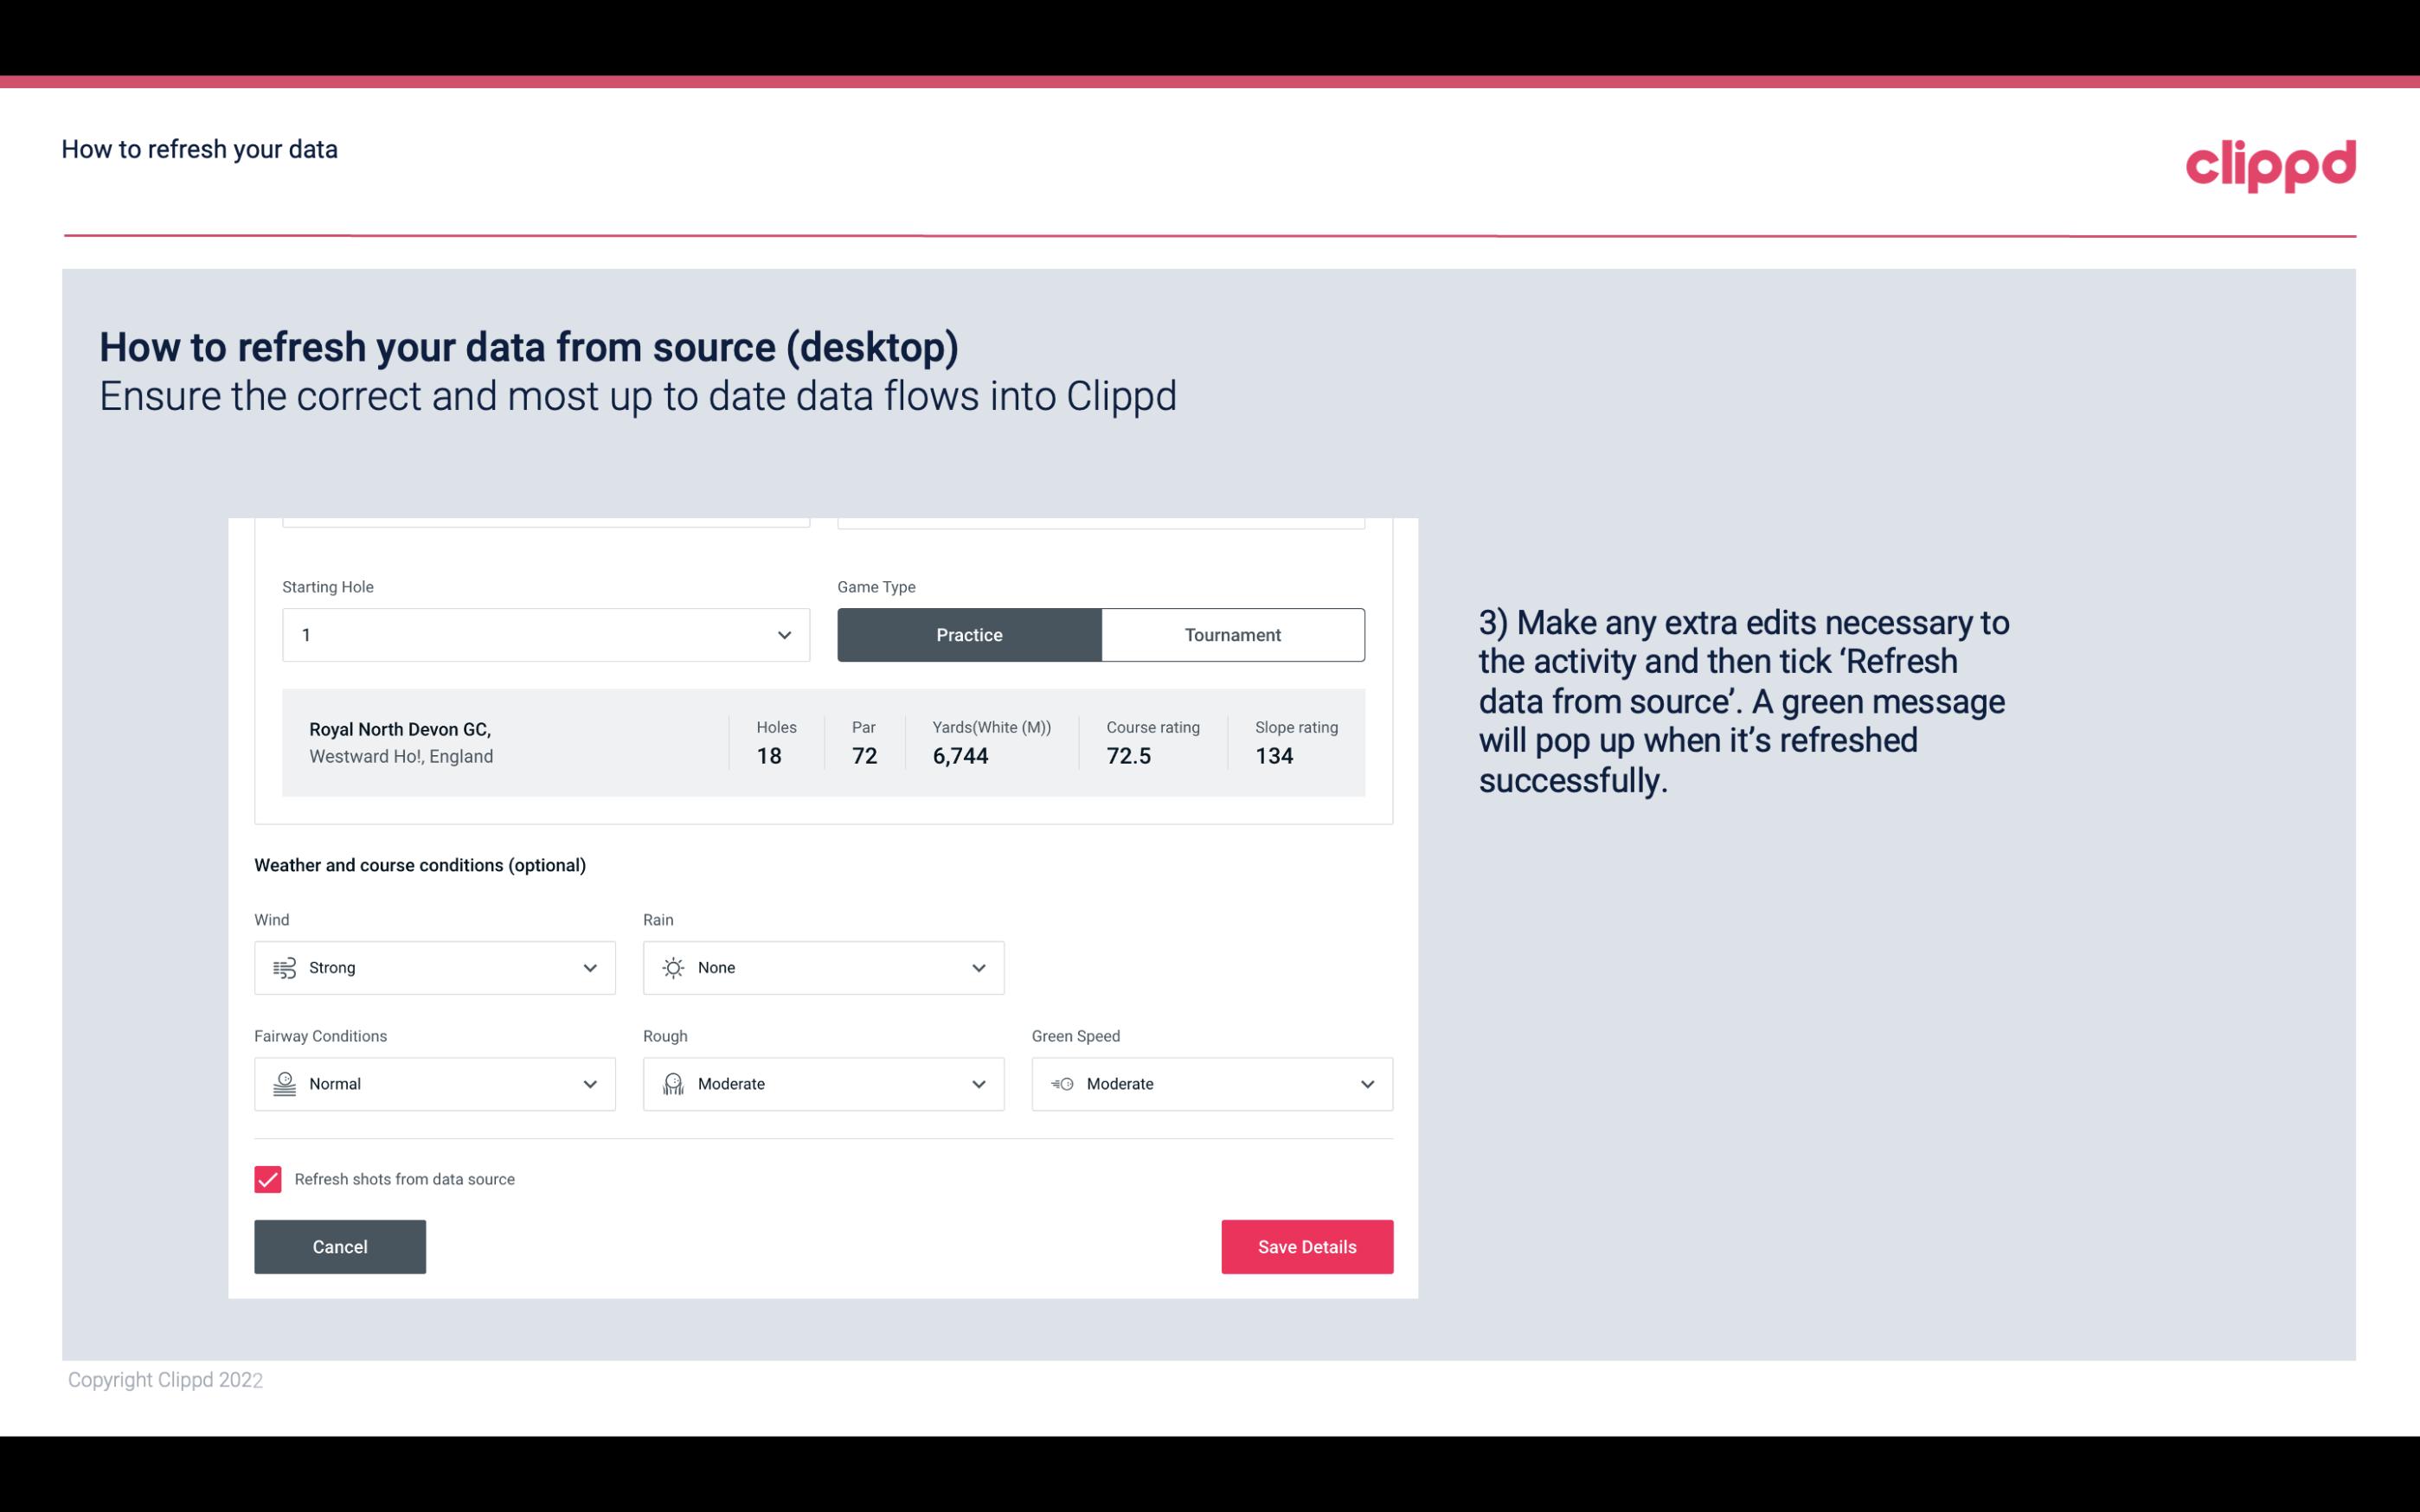Click the fairway conditions icon
This screenshot has height=1512, width=2420.
[282, 1084]
